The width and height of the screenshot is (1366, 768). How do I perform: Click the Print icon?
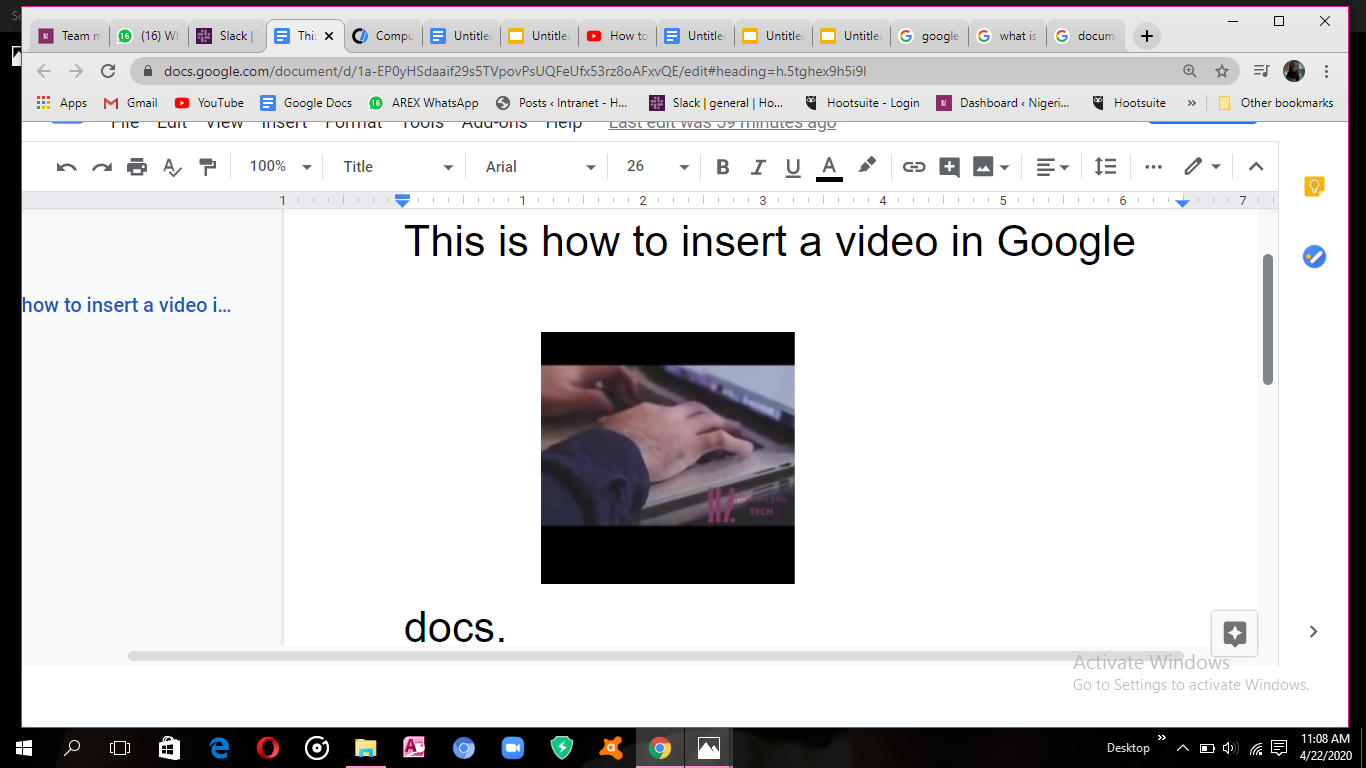(x=137, y=167)
